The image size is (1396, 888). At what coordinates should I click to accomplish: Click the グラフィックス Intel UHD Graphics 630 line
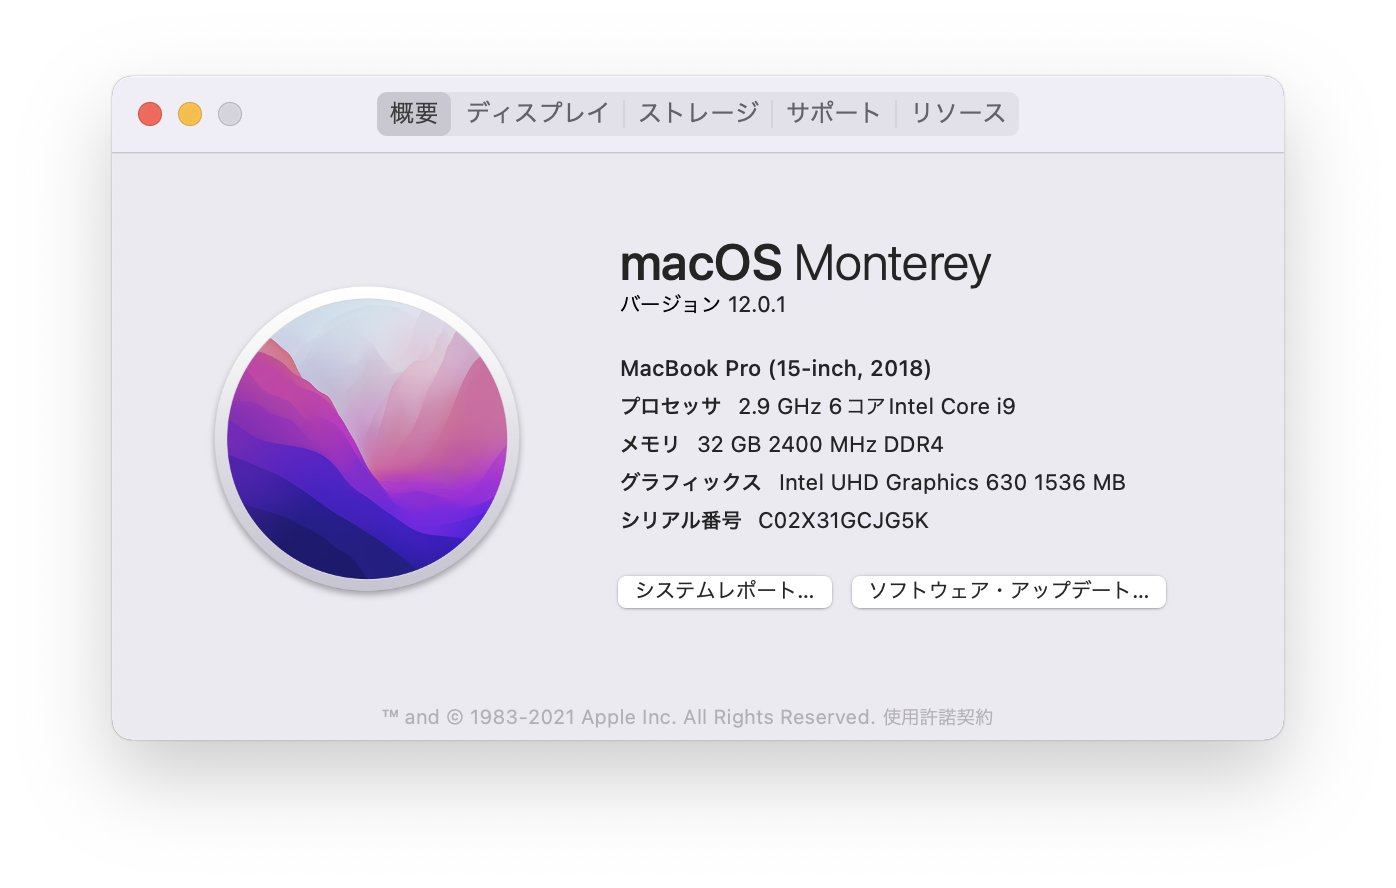tap(873, 482)
